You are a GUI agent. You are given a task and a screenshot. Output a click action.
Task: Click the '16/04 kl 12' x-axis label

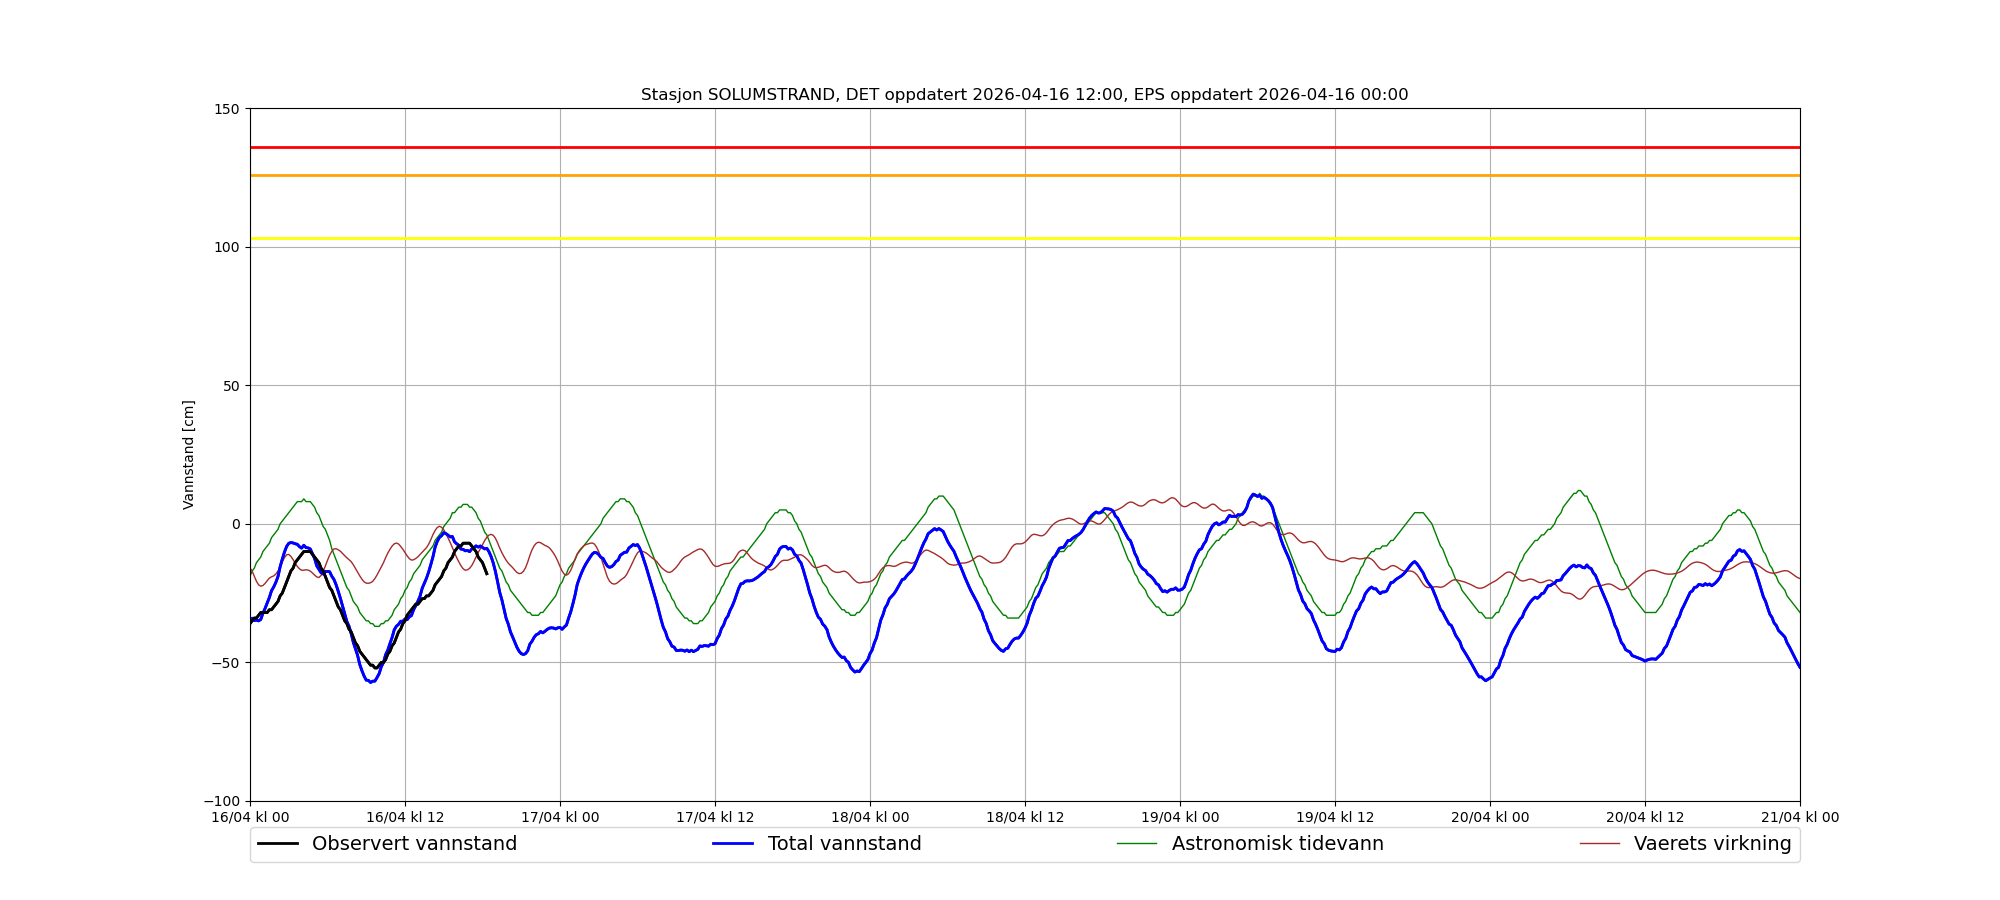point(405,817)
